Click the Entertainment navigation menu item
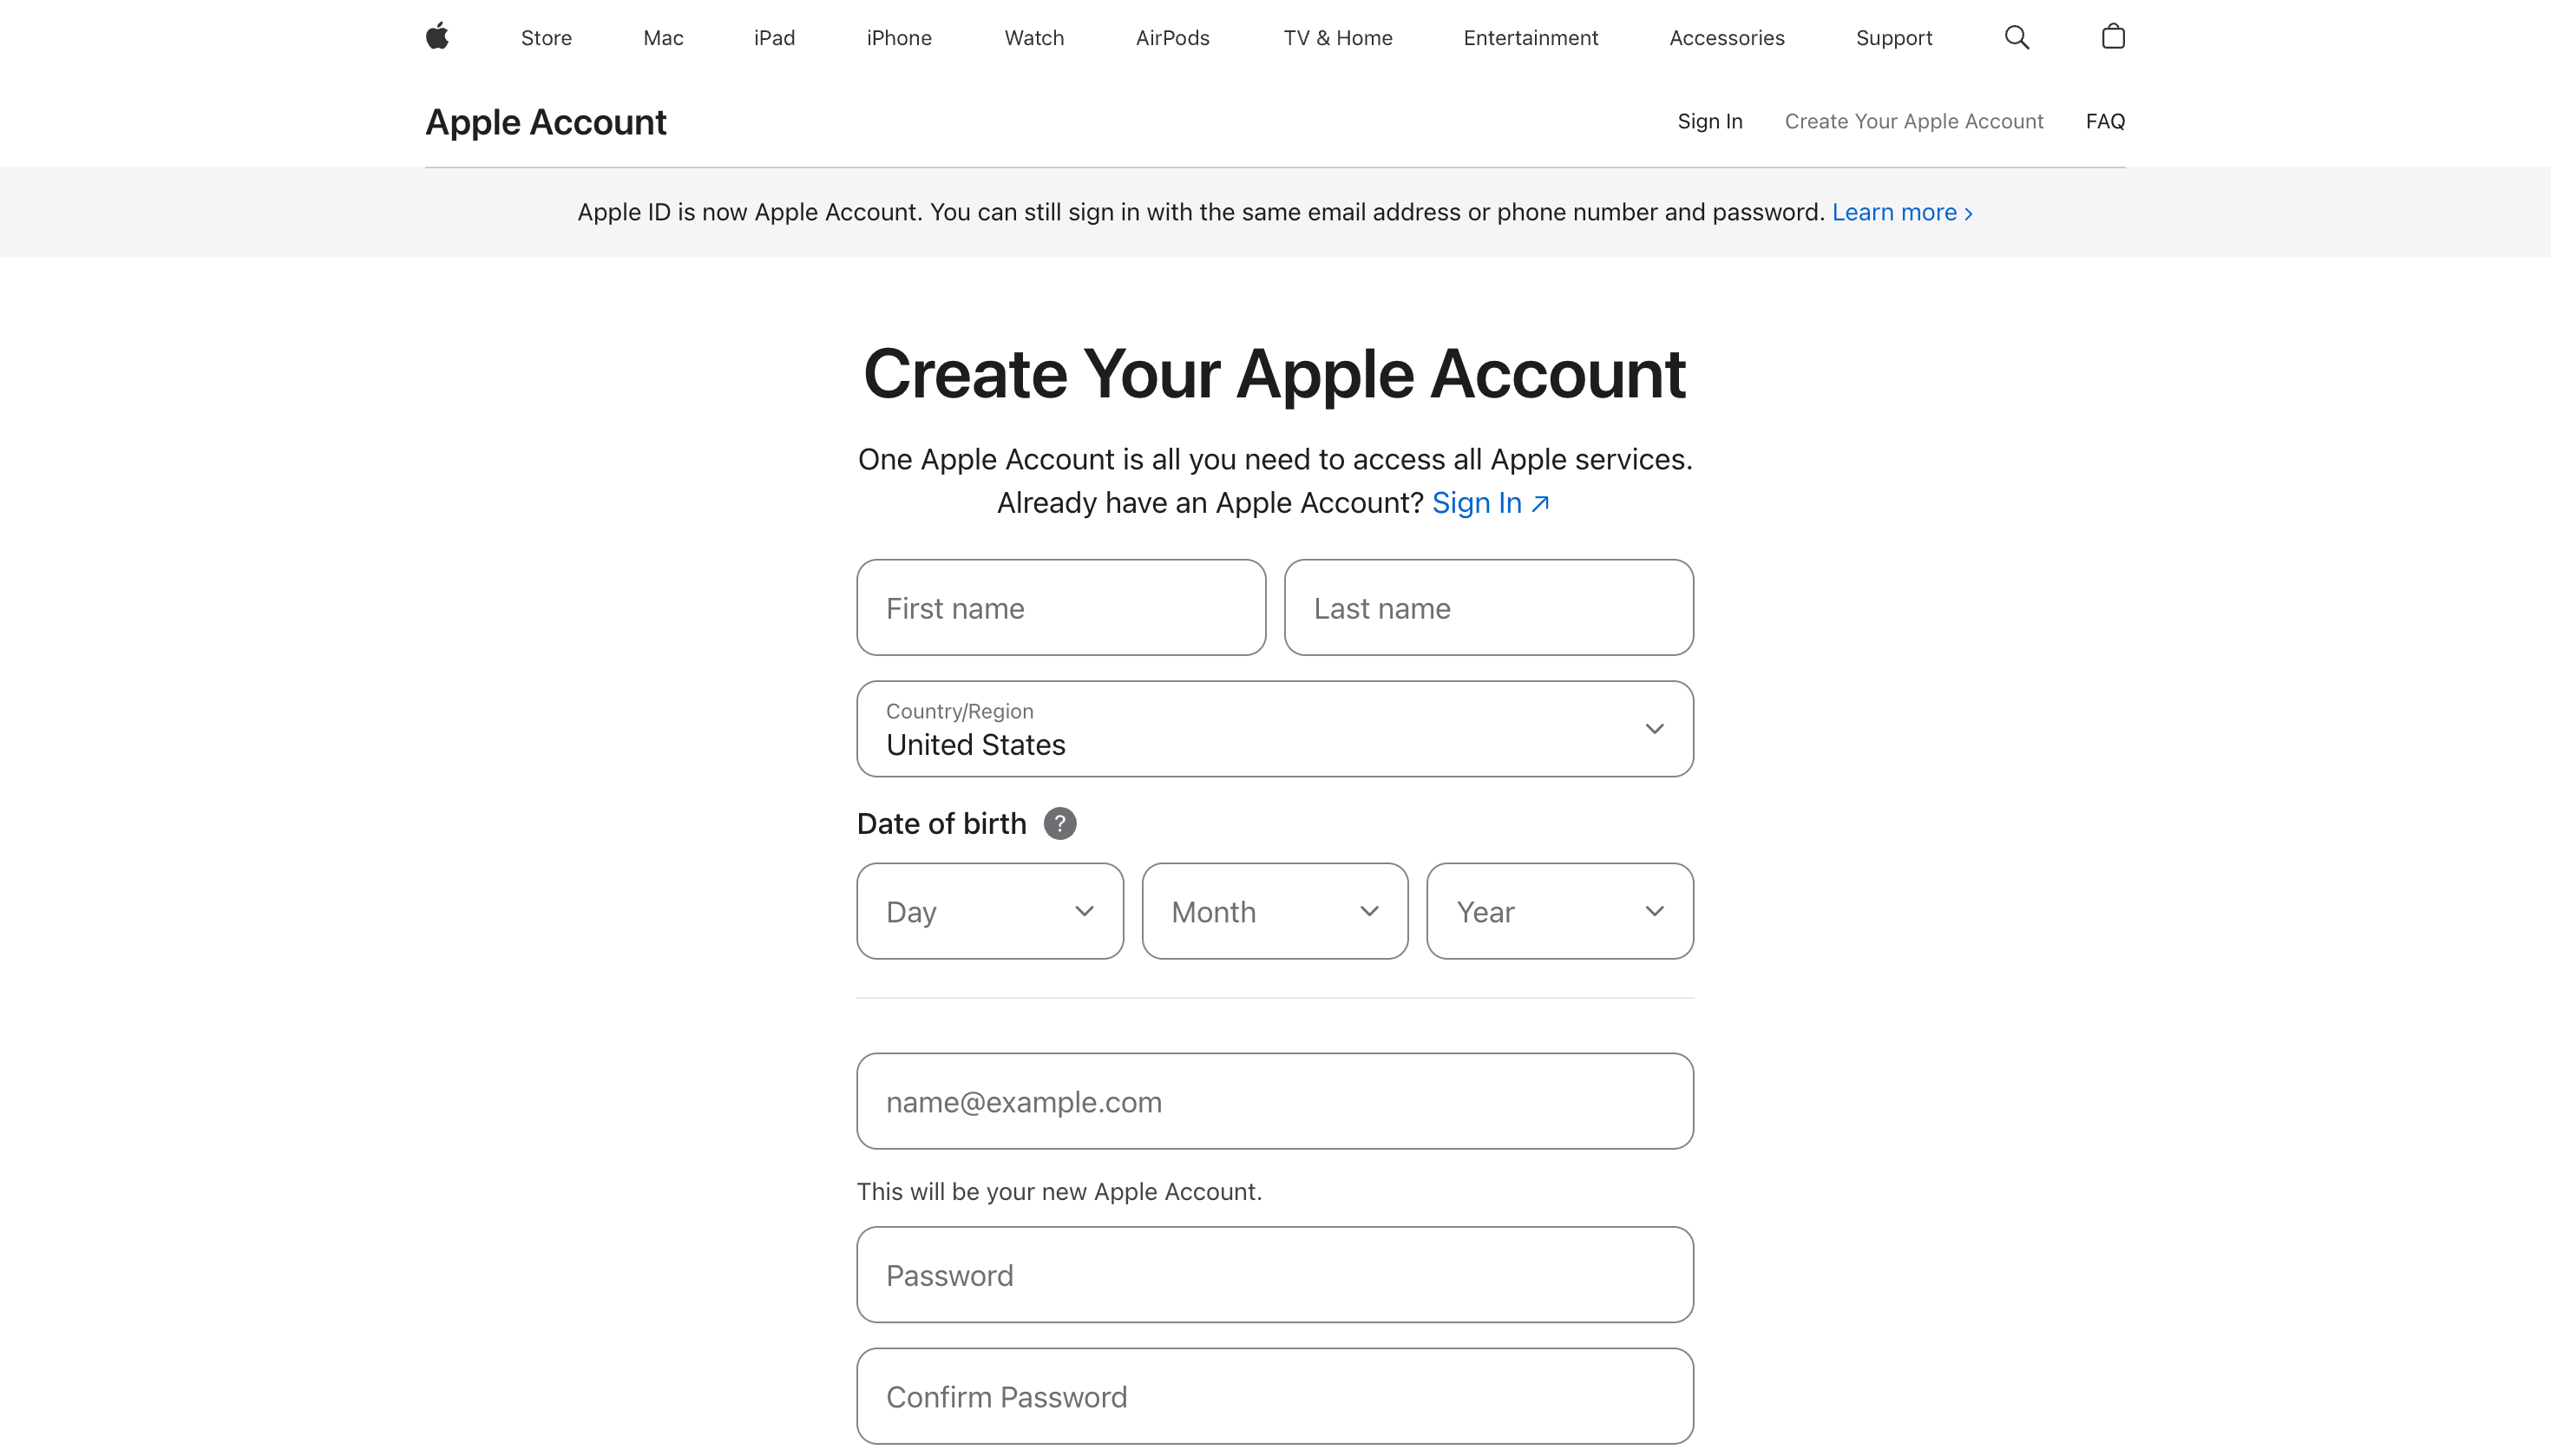 (x=1531, y=38)
